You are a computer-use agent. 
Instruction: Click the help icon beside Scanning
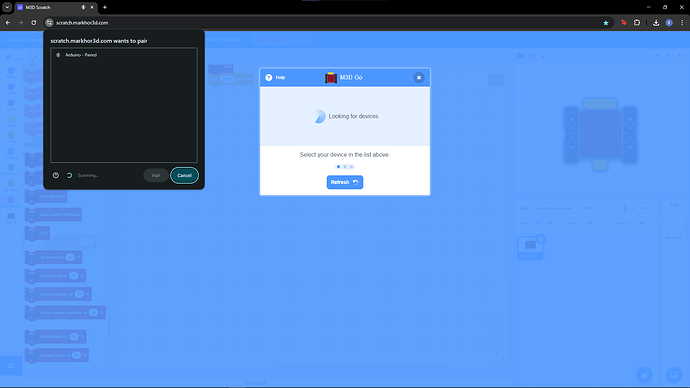[x=56, y=175]
